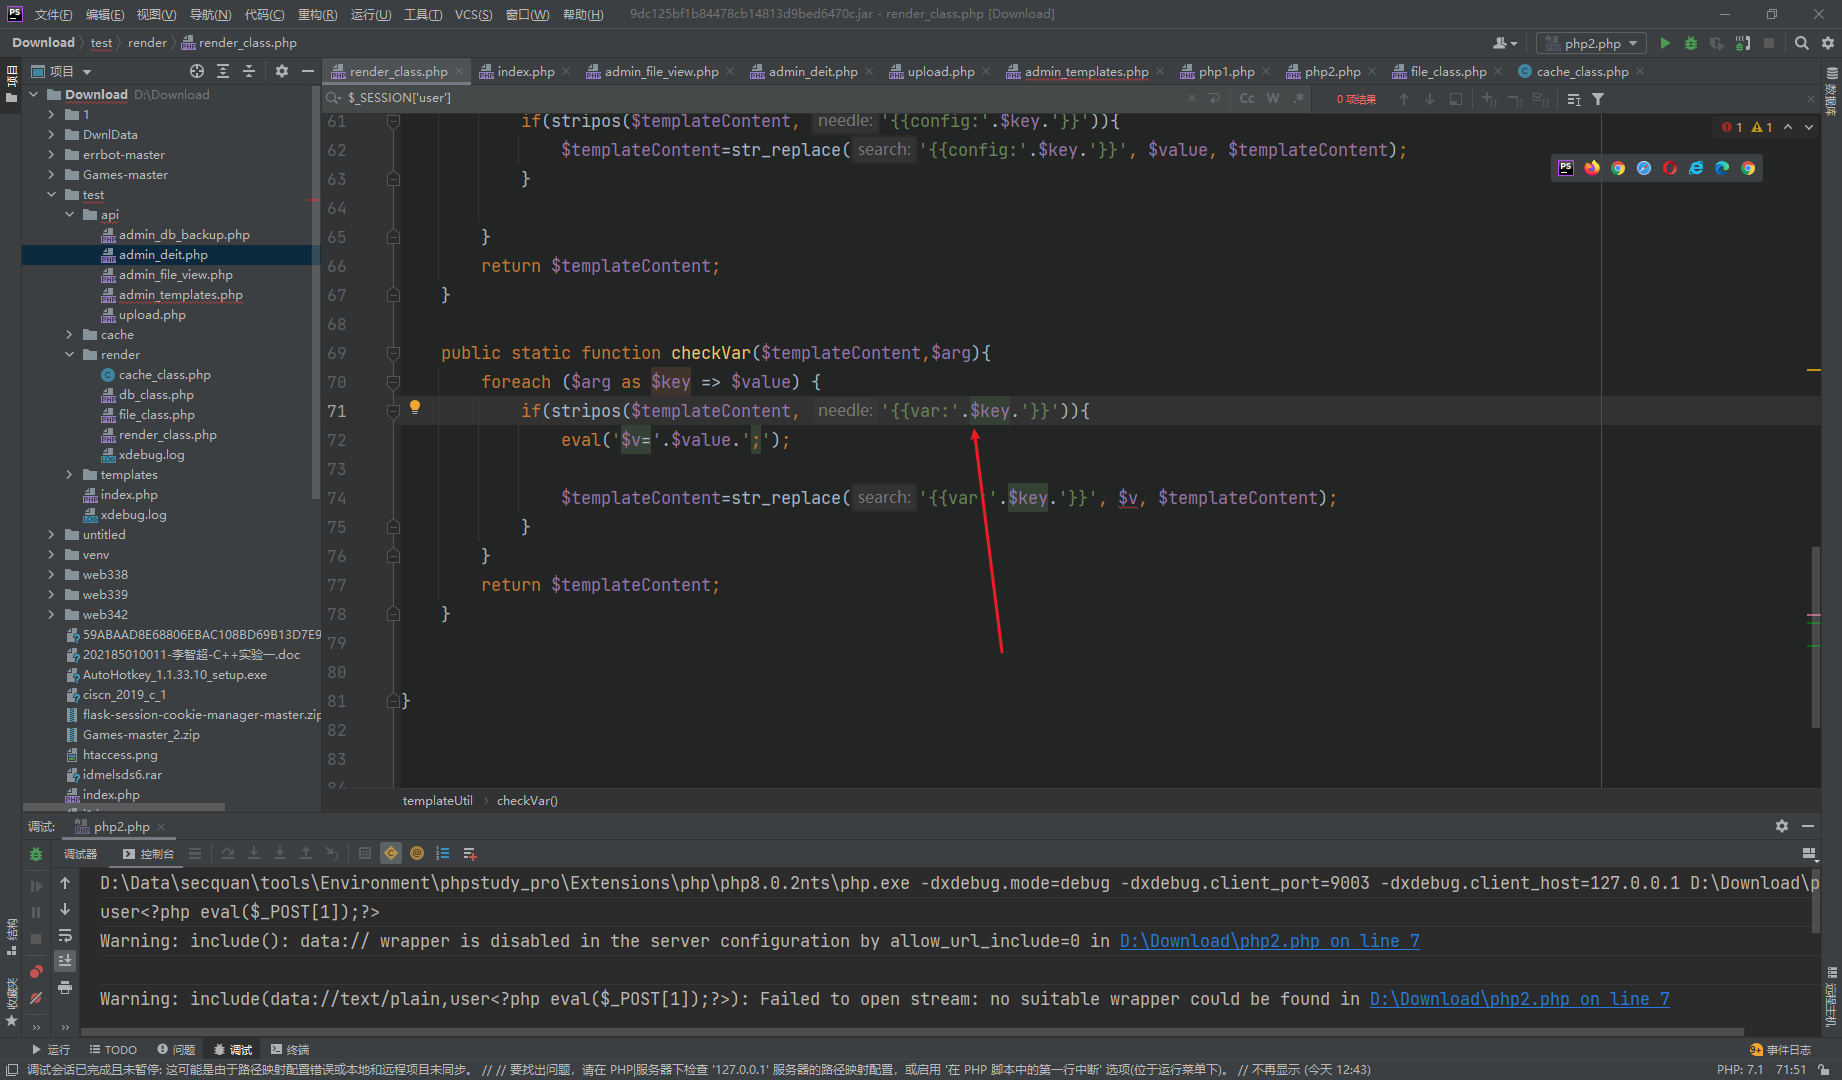Open the user account icon dropdown

tap(1505, 43)
